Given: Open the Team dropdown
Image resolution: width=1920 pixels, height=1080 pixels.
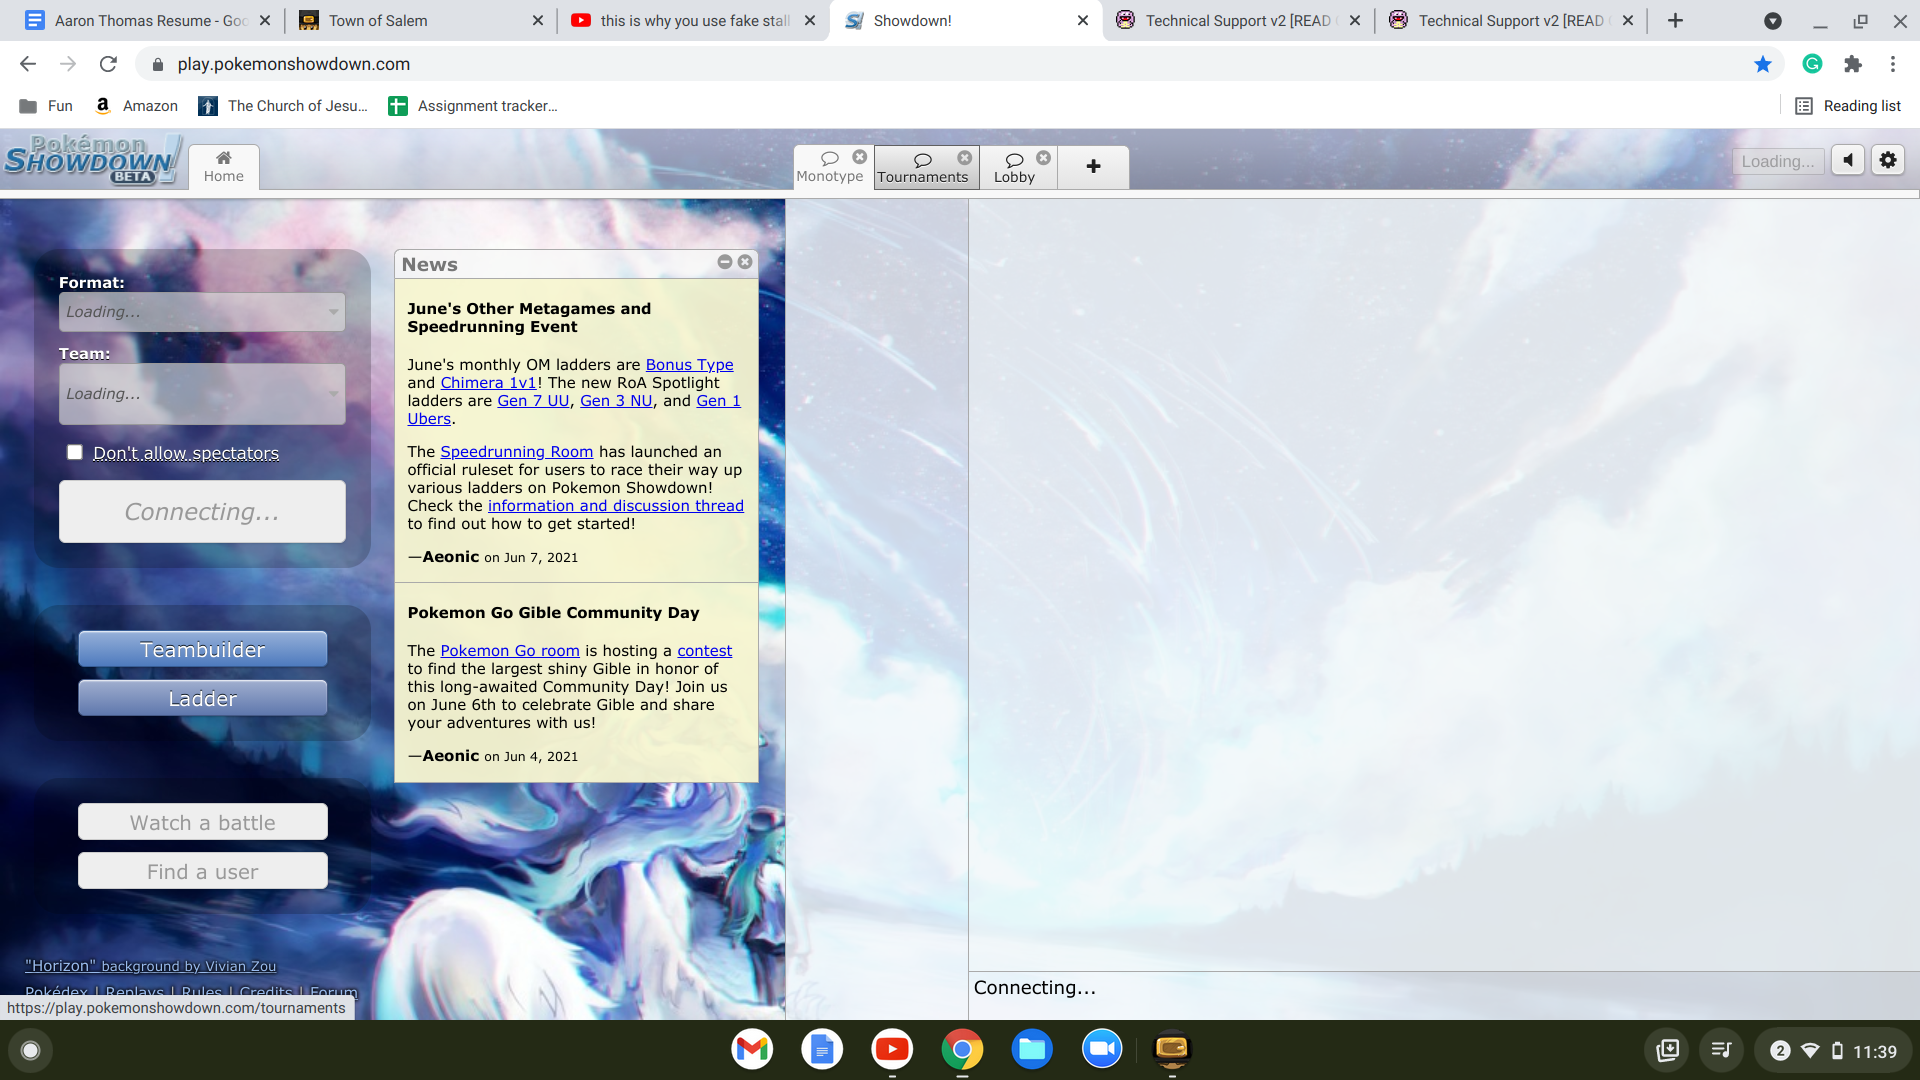Looking at the screenshot, I should (x=202, y=394).
